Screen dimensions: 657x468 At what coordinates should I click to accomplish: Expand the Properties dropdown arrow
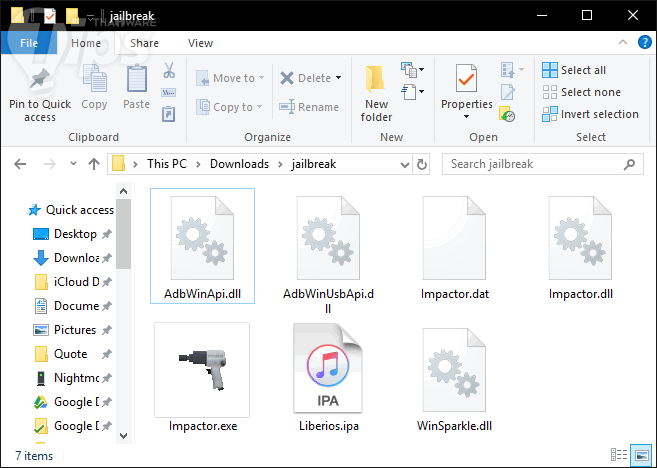[466, 117]
